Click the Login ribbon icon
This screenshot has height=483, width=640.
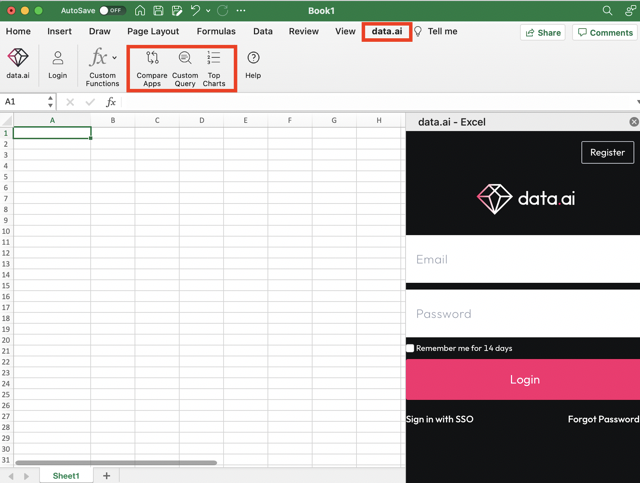point(58,58)
